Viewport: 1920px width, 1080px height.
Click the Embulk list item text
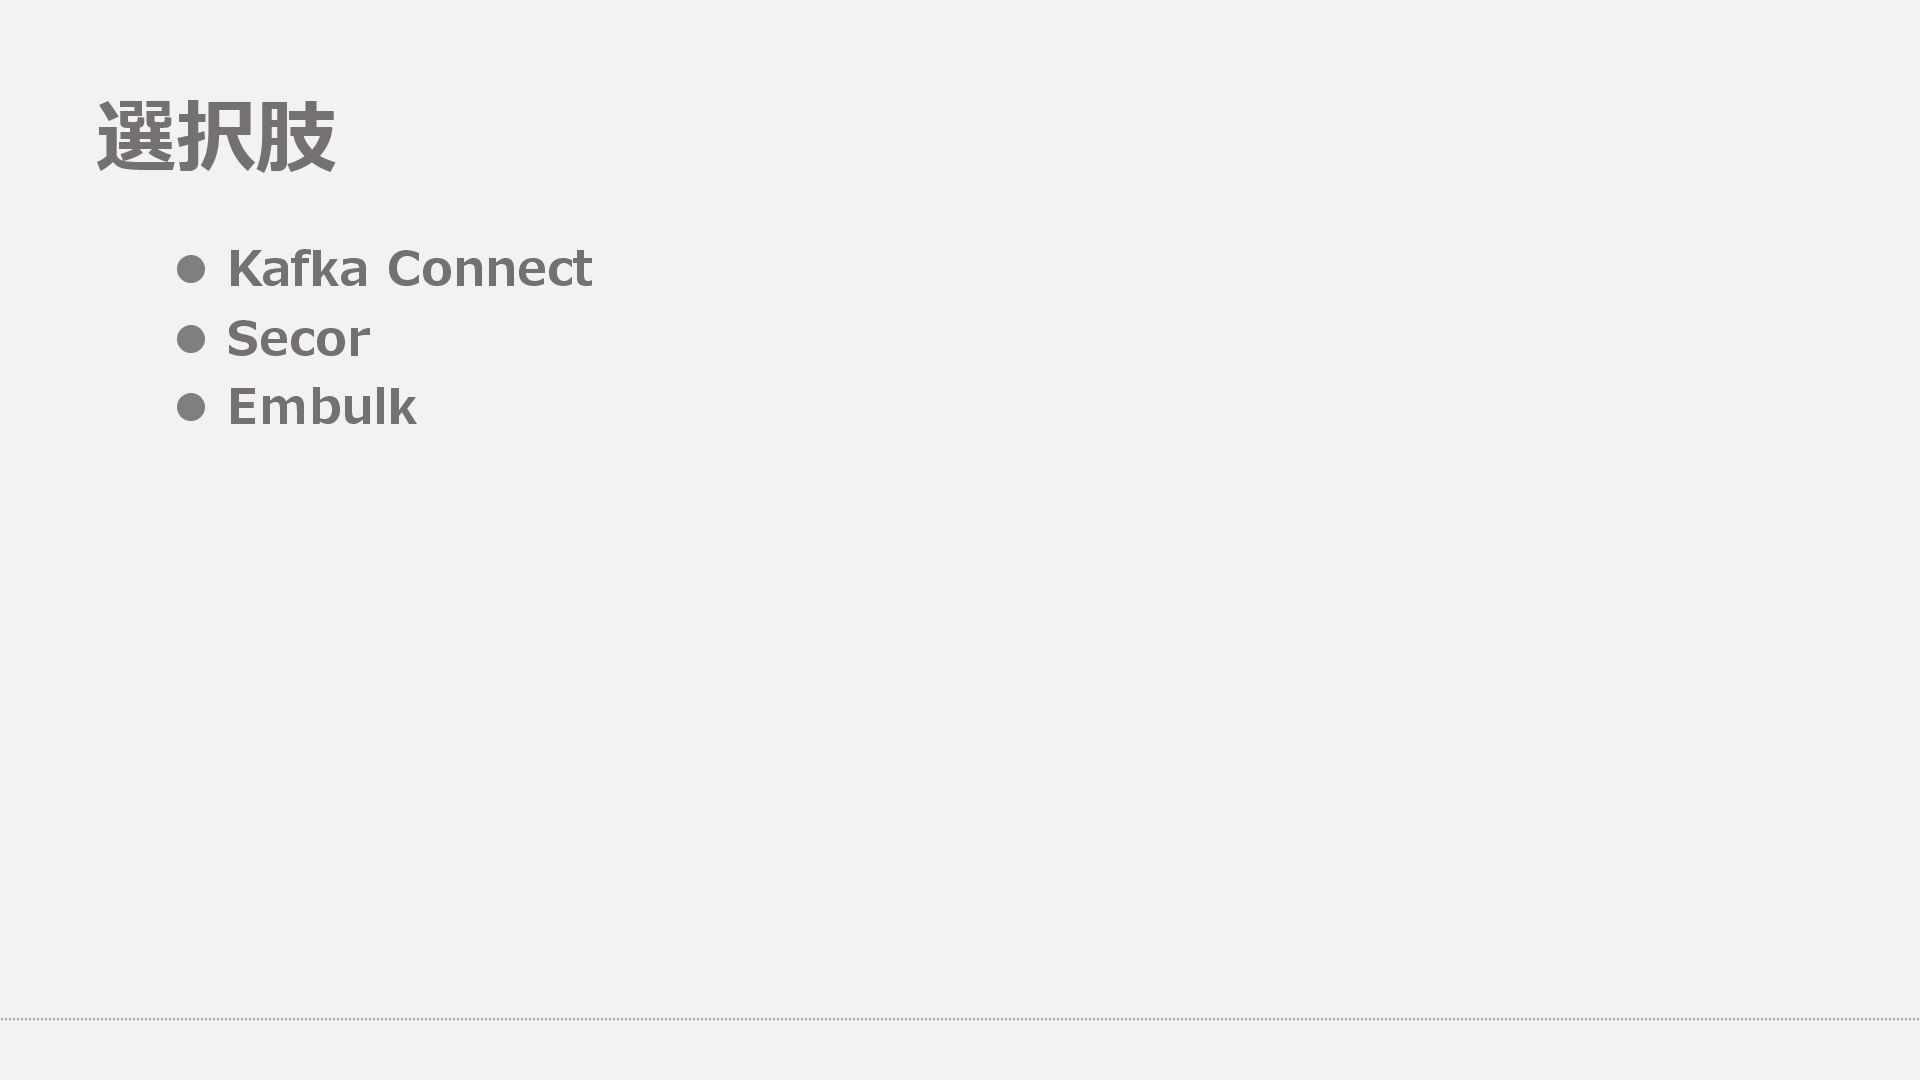(321, 407)
